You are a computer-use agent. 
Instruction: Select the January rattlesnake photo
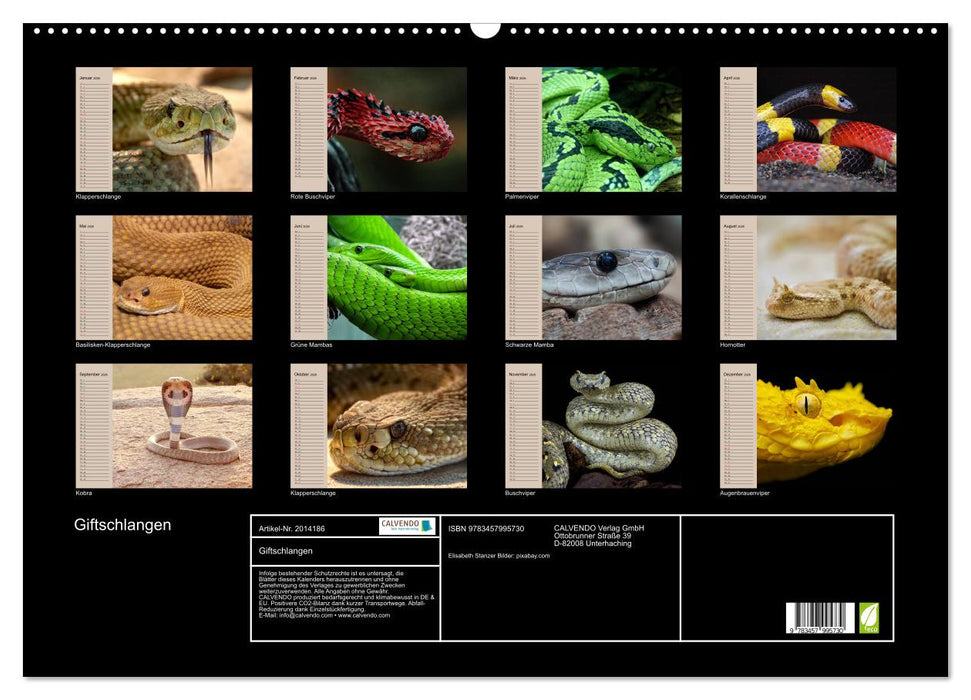(181, 129)
